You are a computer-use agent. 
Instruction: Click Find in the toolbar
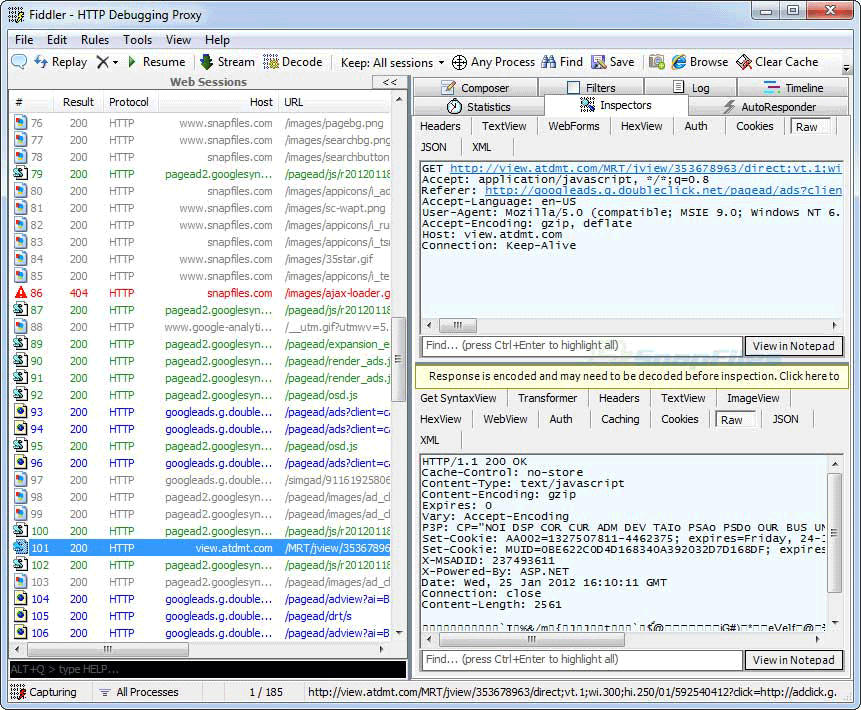pos(562,62)
